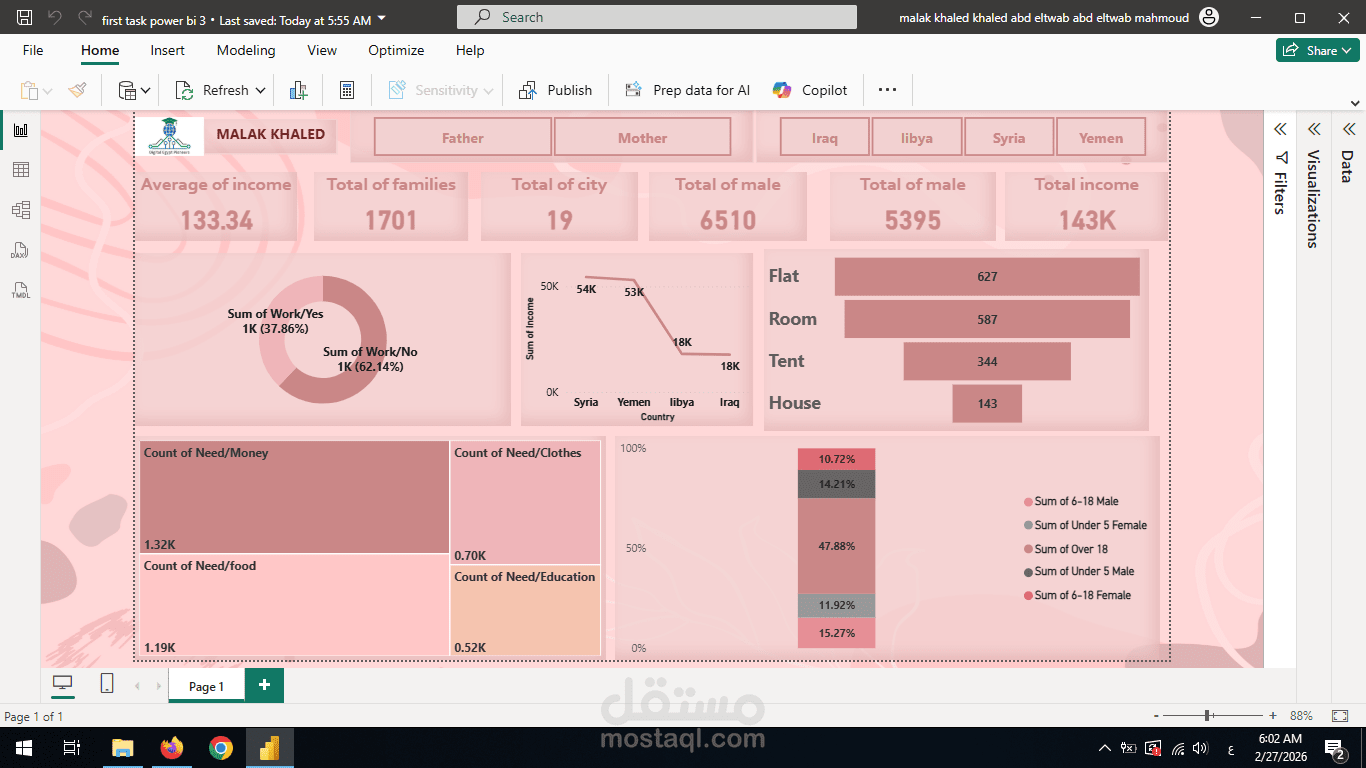Select the Format painter brush icon
This screenshot has width=1366, height=768.
coord(77,90)
